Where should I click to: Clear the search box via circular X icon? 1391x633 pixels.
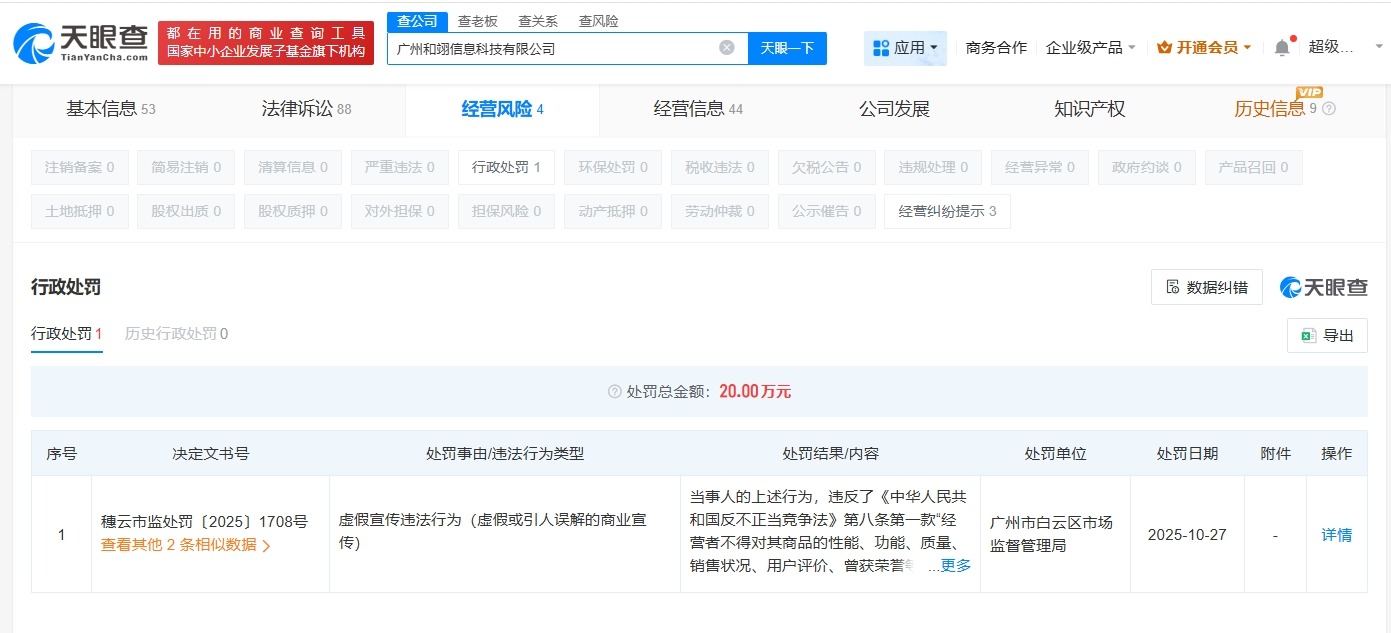point(725,47)
